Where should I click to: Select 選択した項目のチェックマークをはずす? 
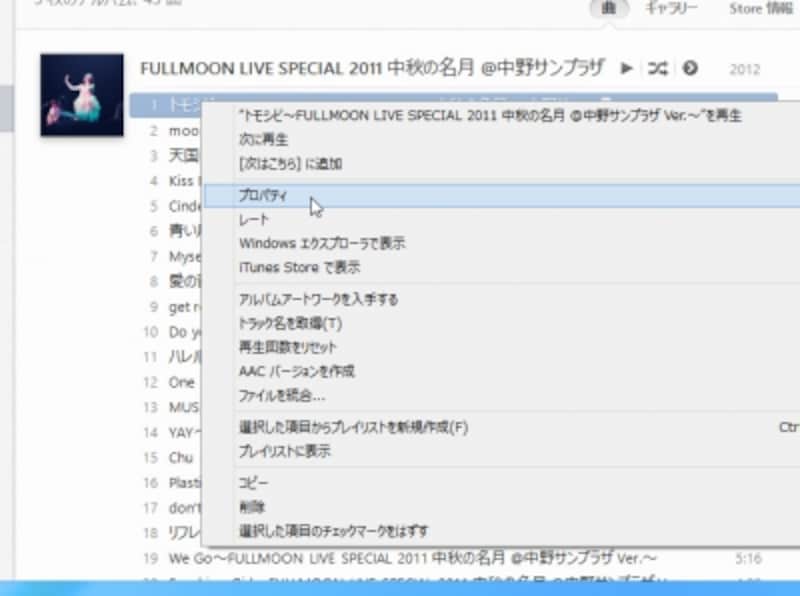click(x=334, y=531)
